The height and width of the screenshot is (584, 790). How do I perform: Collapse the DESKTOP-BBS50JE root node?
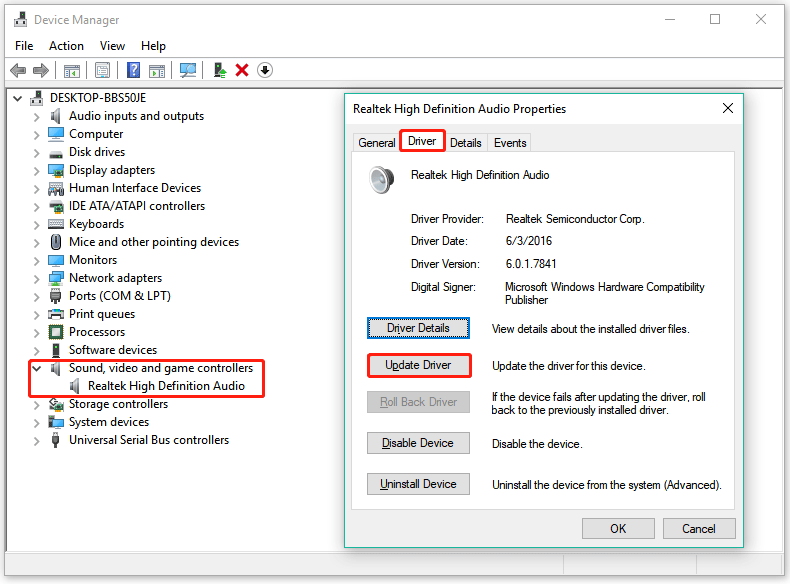pyautogui.click(x=18, y=98)
